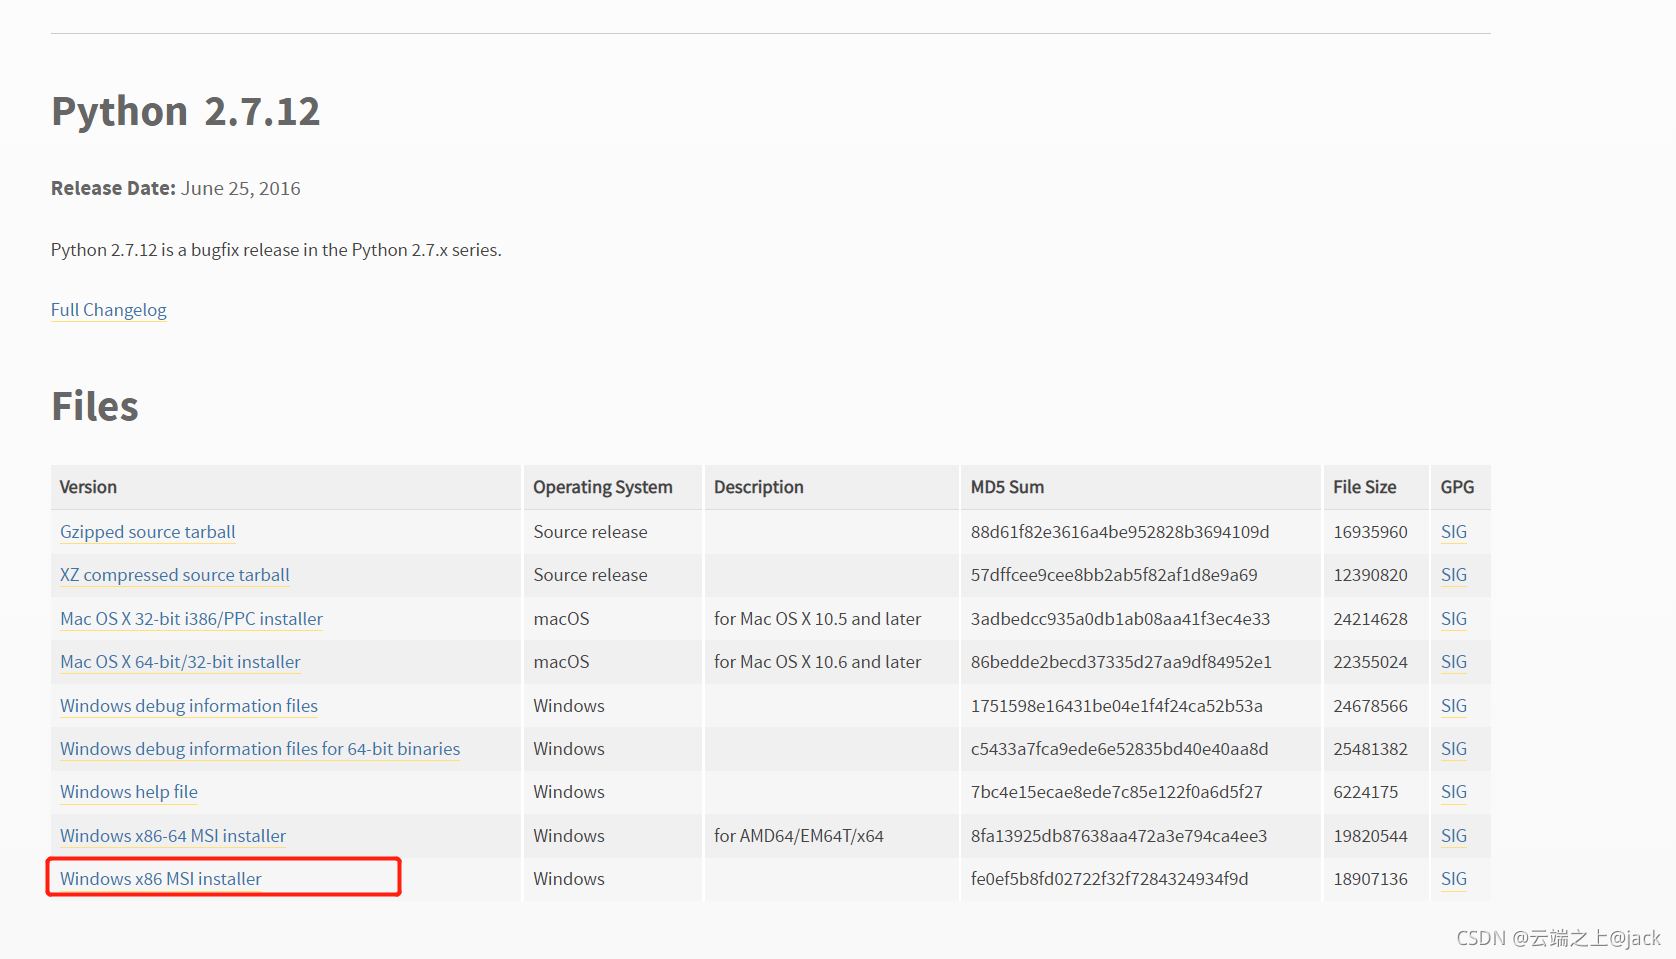
Task: Click 'Windows' in the help file row
Action: 568,792
